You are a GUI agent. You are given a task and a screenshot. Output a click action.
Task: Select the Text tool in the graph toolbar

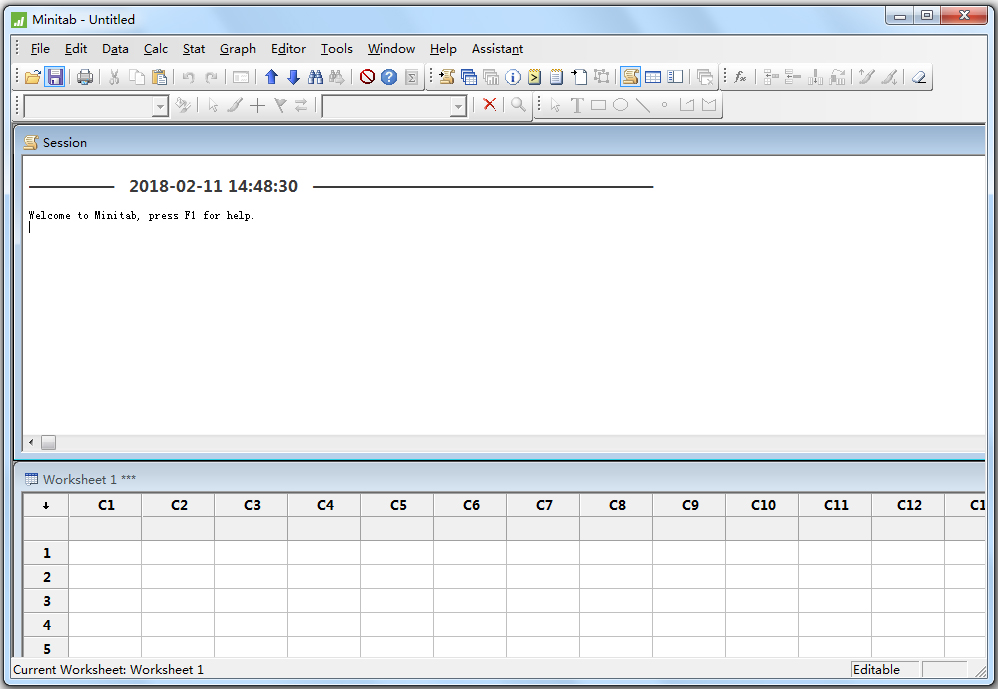tap(576, 104)
